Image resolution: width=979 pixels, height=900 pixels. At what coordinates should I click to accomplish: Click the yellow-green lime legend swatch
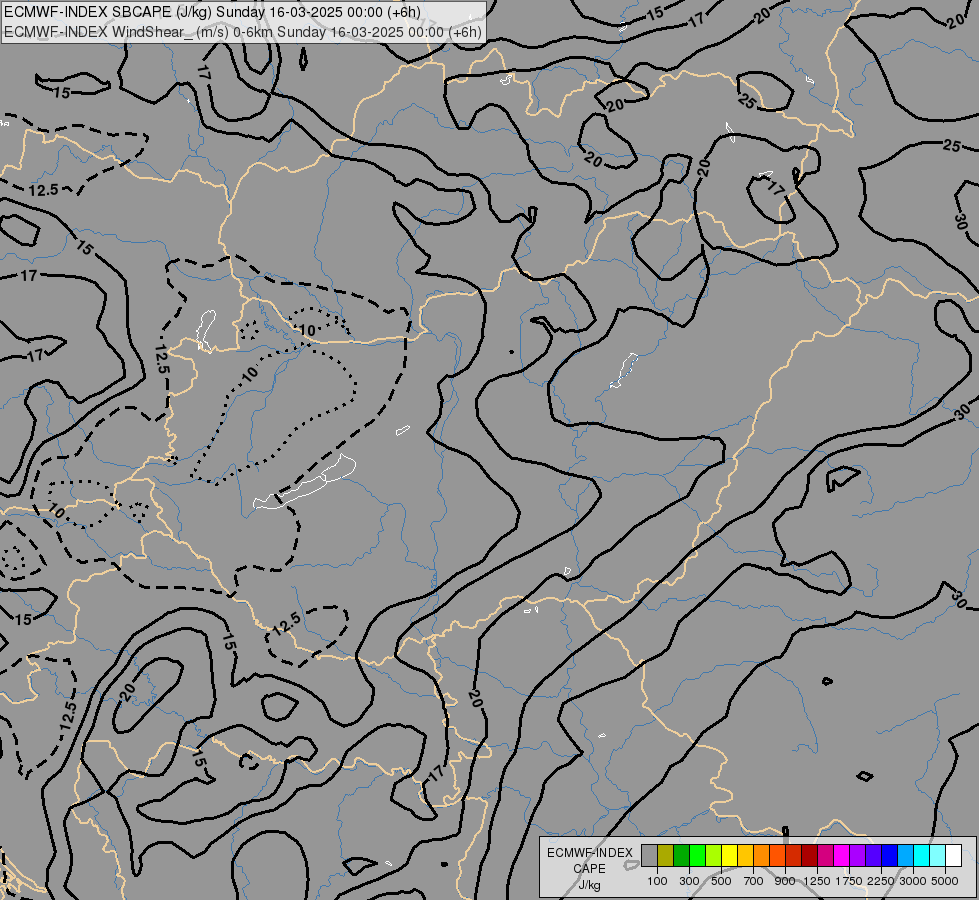pyautogui.click(x=713, y=855)
